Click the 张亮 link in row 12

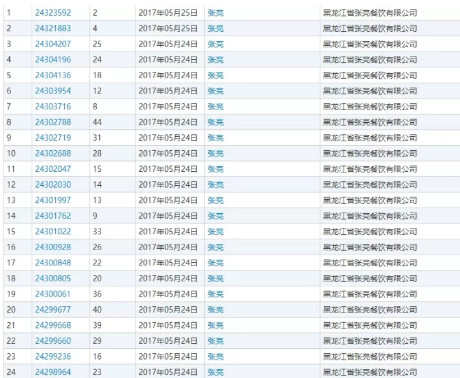tap(216, 185)
